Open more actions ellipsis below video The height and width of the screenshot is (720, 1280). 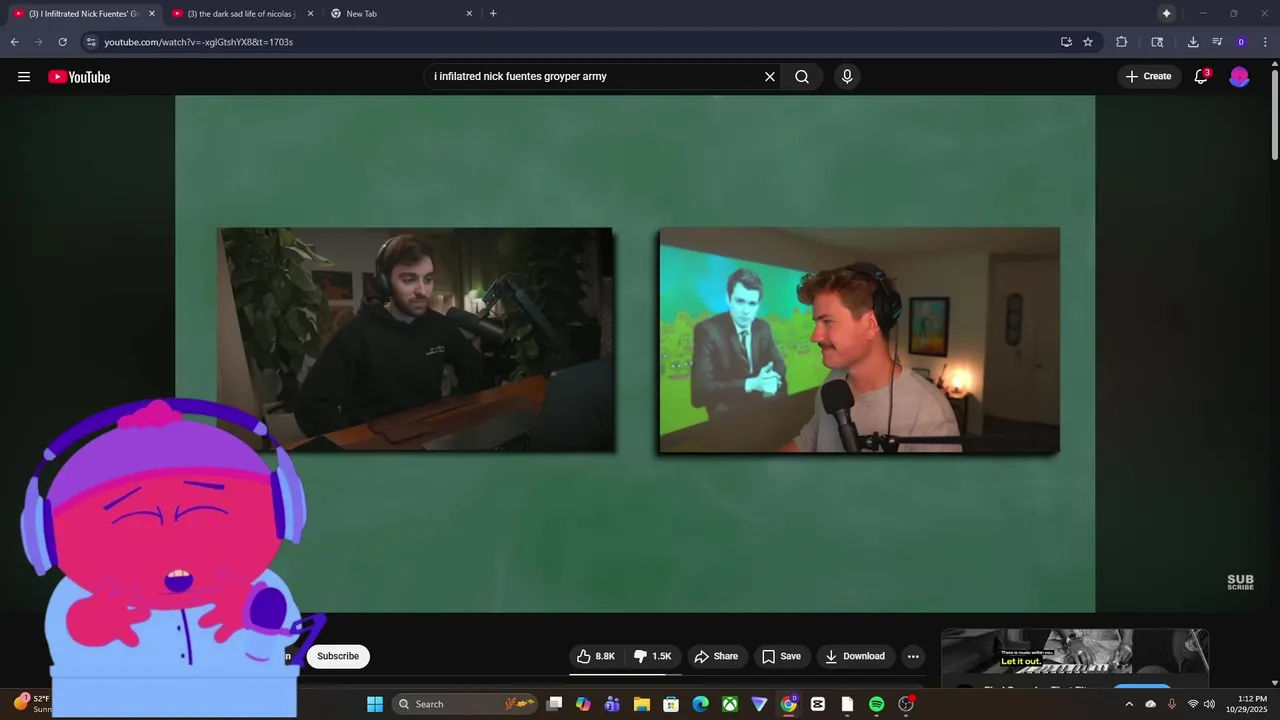point(913,656)
